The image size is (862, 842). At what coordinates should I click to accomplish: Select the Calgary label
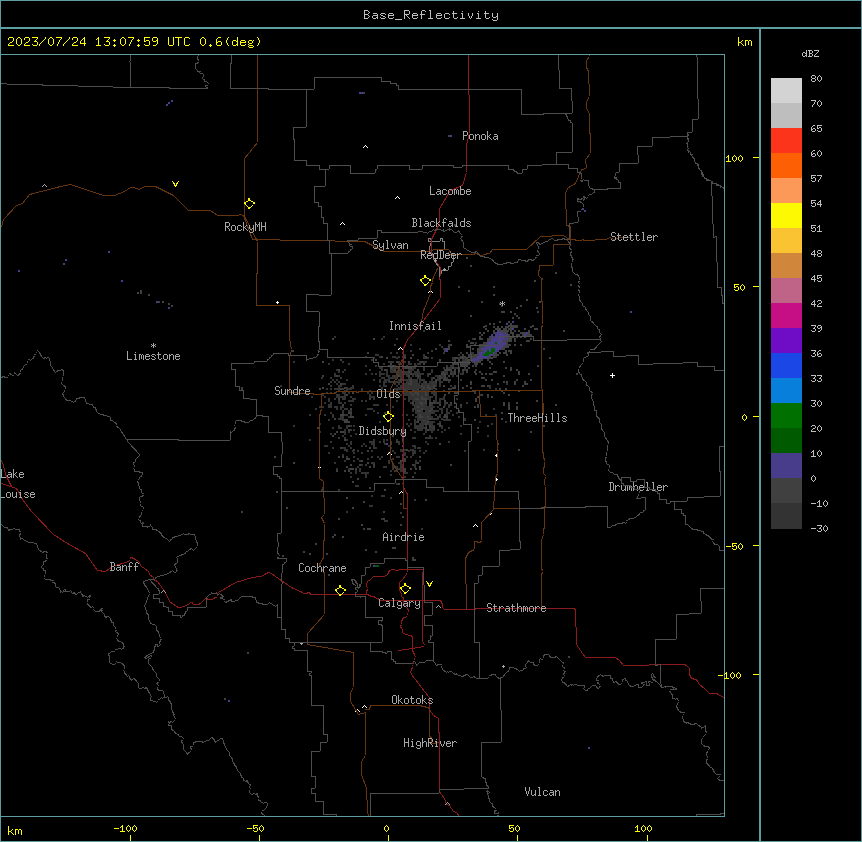click(399, 603)
